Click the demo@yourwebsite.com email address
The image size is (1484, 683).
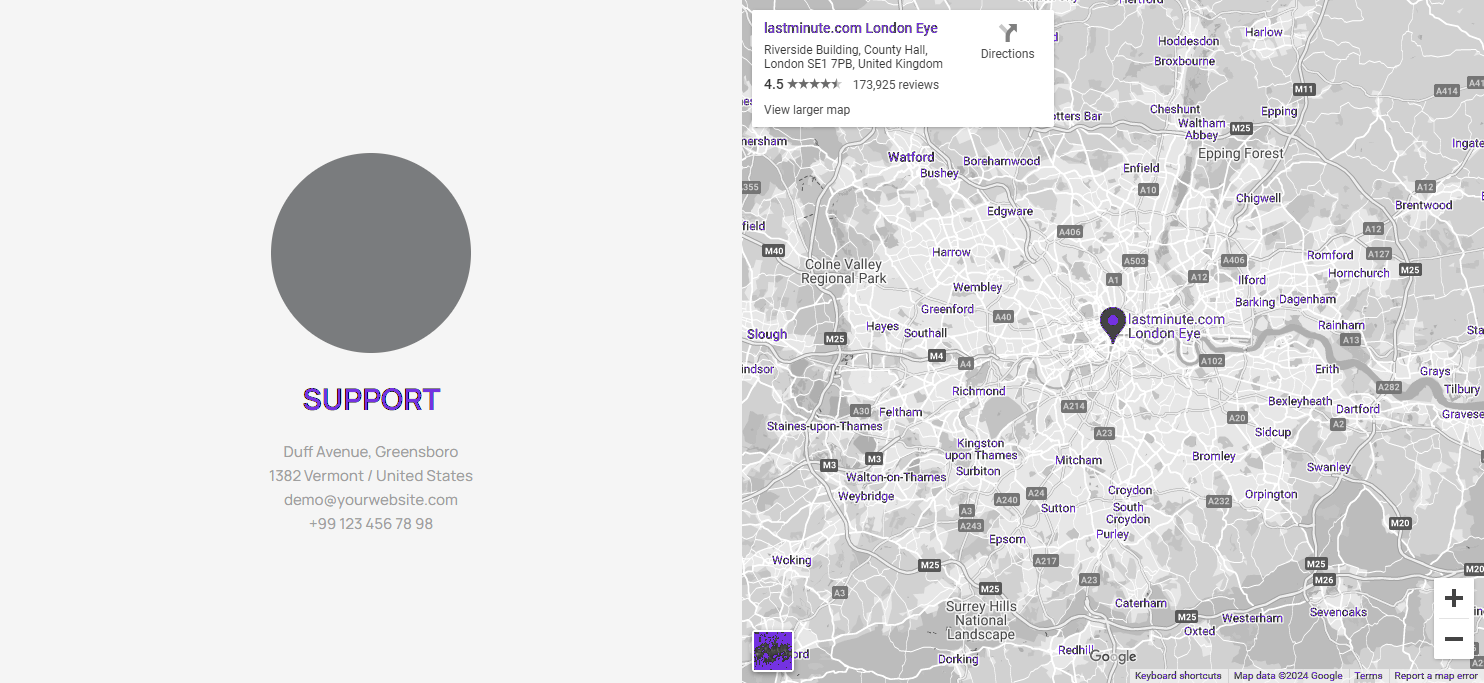coord(371,500)
